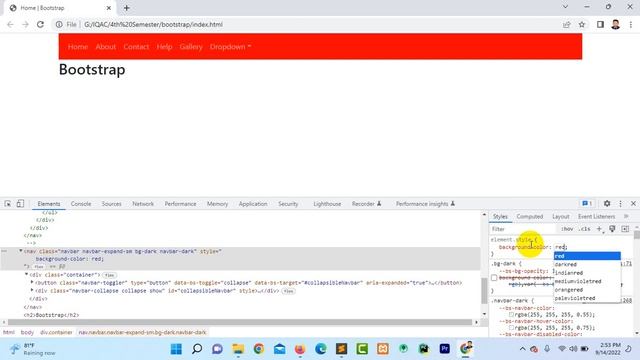This screenshot has height=360, width=640.
Task: Show hidden system tray icons
Action: click(522, 349)
